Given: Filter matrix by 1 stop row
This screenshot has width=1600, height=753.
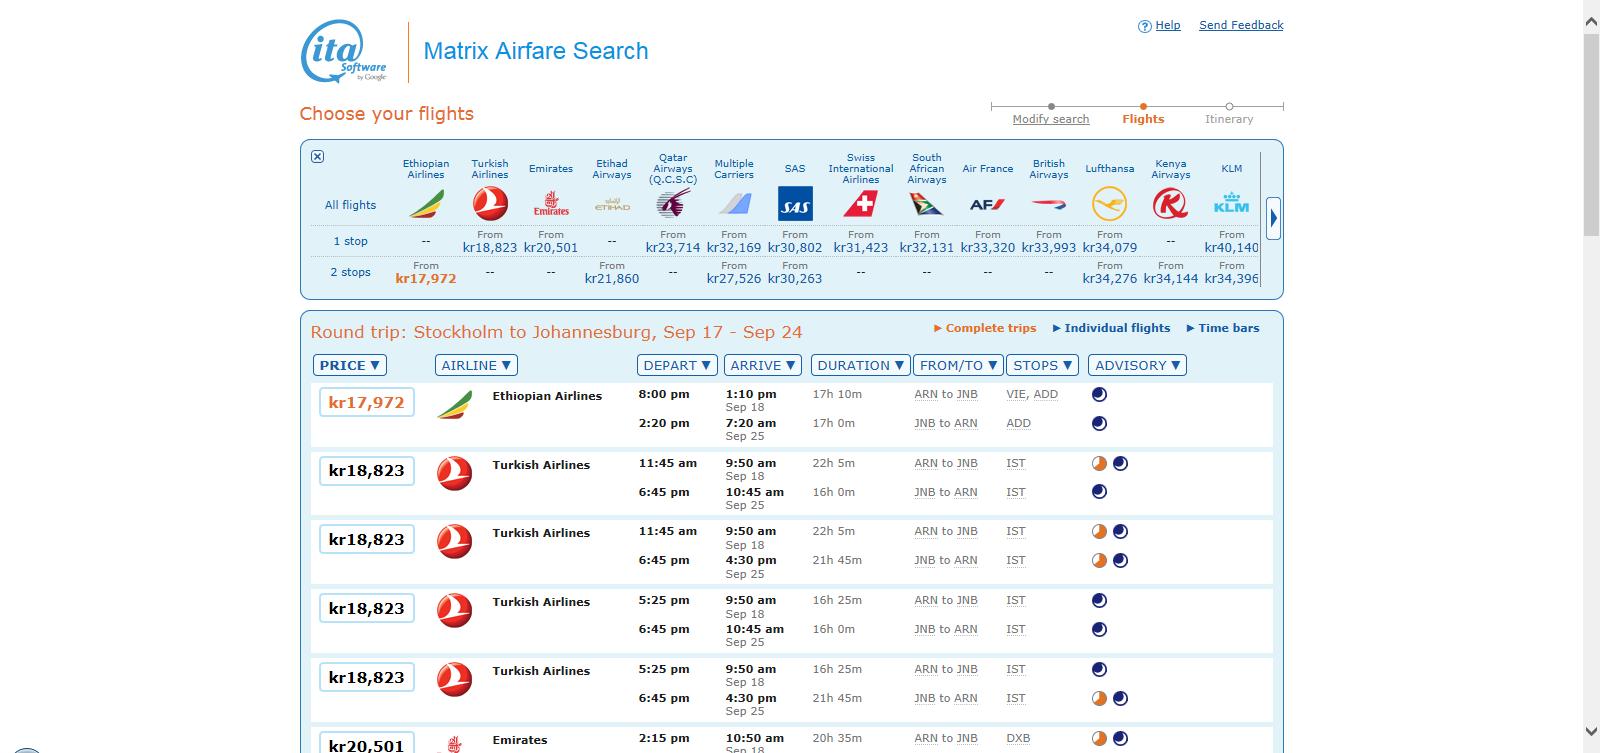Looking at the screenshot, I should (350, 241).
